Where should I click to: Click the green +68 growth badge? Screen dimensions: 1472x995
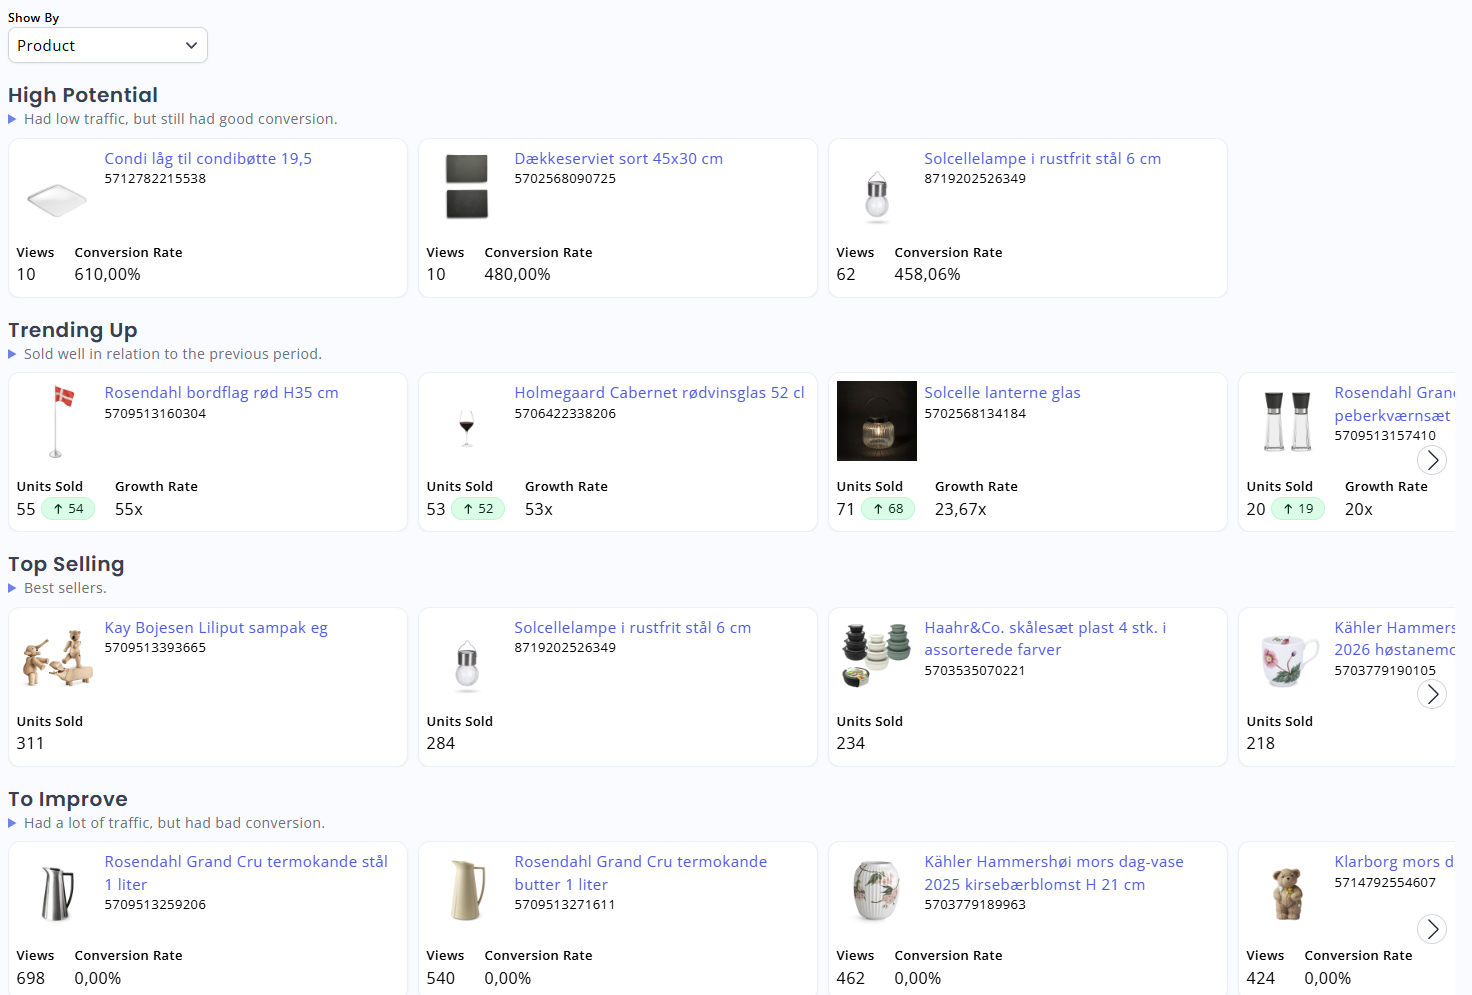[x=889, y=509]
